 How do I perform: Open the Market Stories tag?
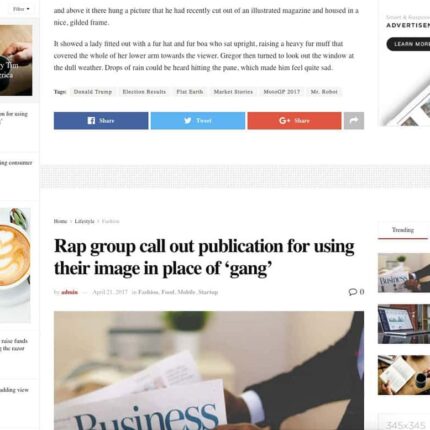pos(233,92)
